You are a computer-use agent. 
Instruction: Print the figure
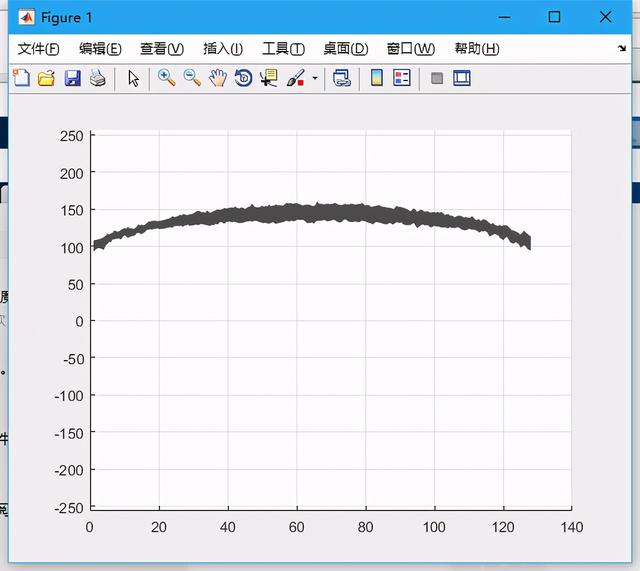point(97,78)
